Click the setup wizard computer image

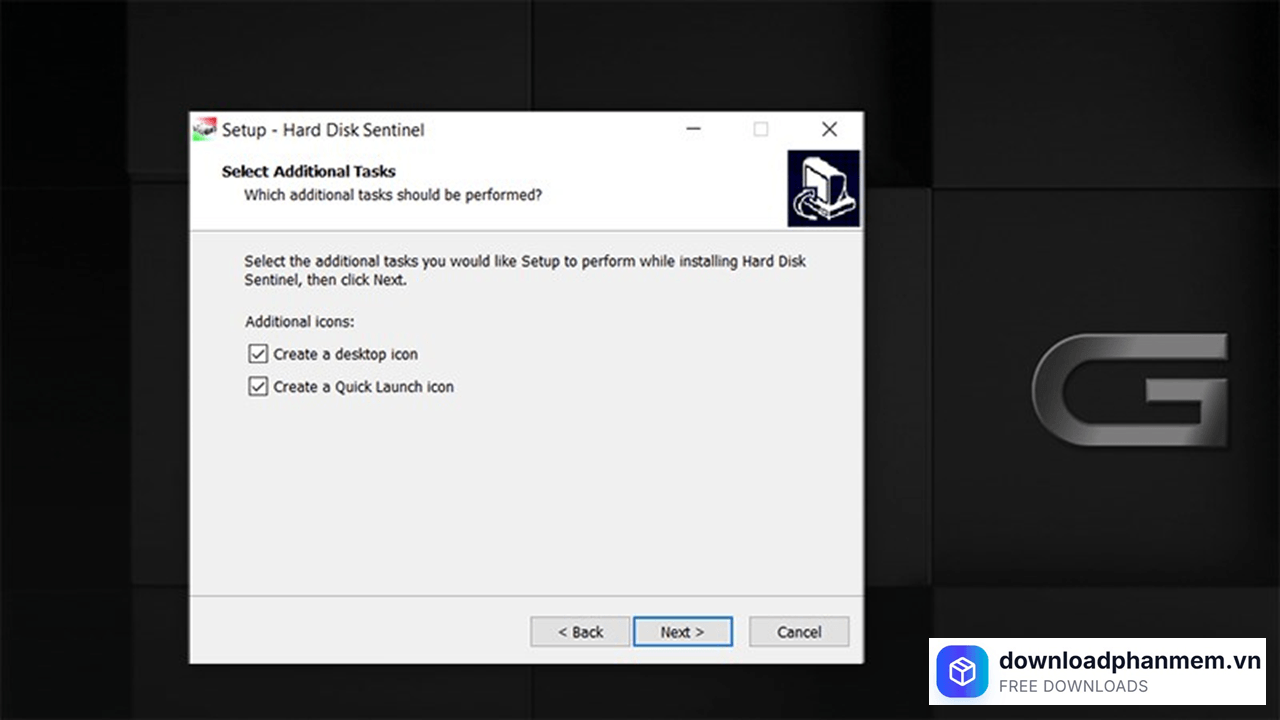823,188
